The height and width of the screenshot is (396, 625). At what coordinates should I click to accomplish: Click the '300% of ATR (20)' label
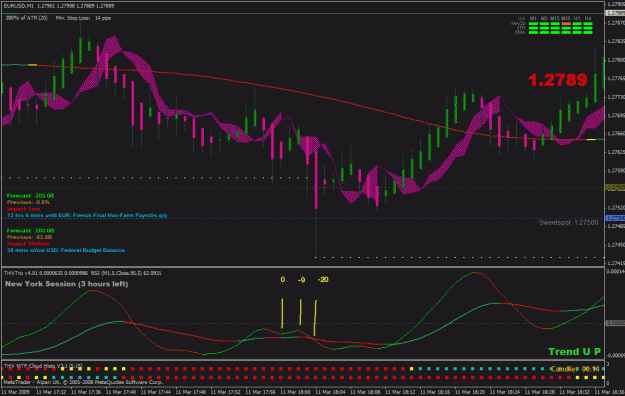(x=27, y=18)
